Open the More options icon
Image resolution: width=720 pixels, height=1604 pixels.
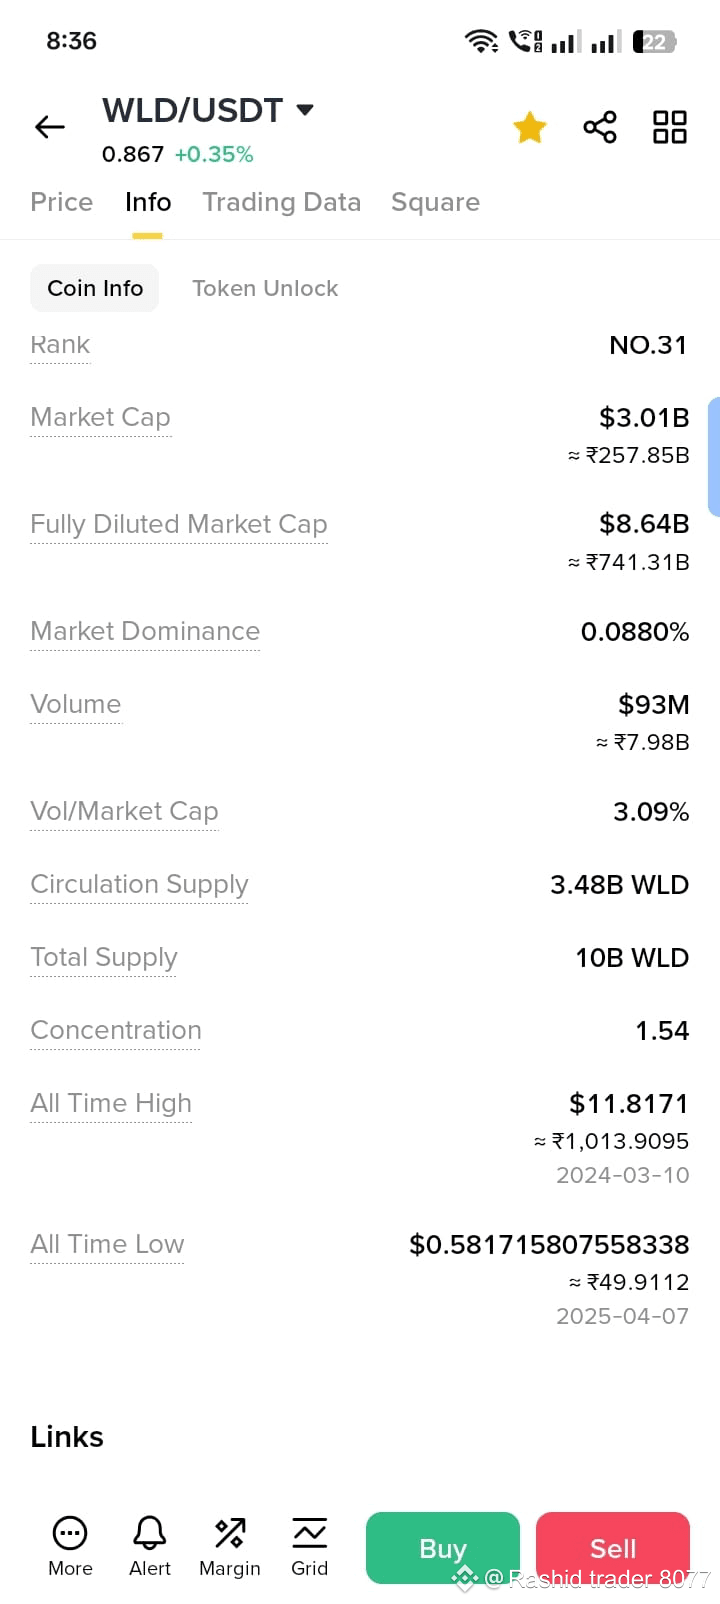(70, 1547)
